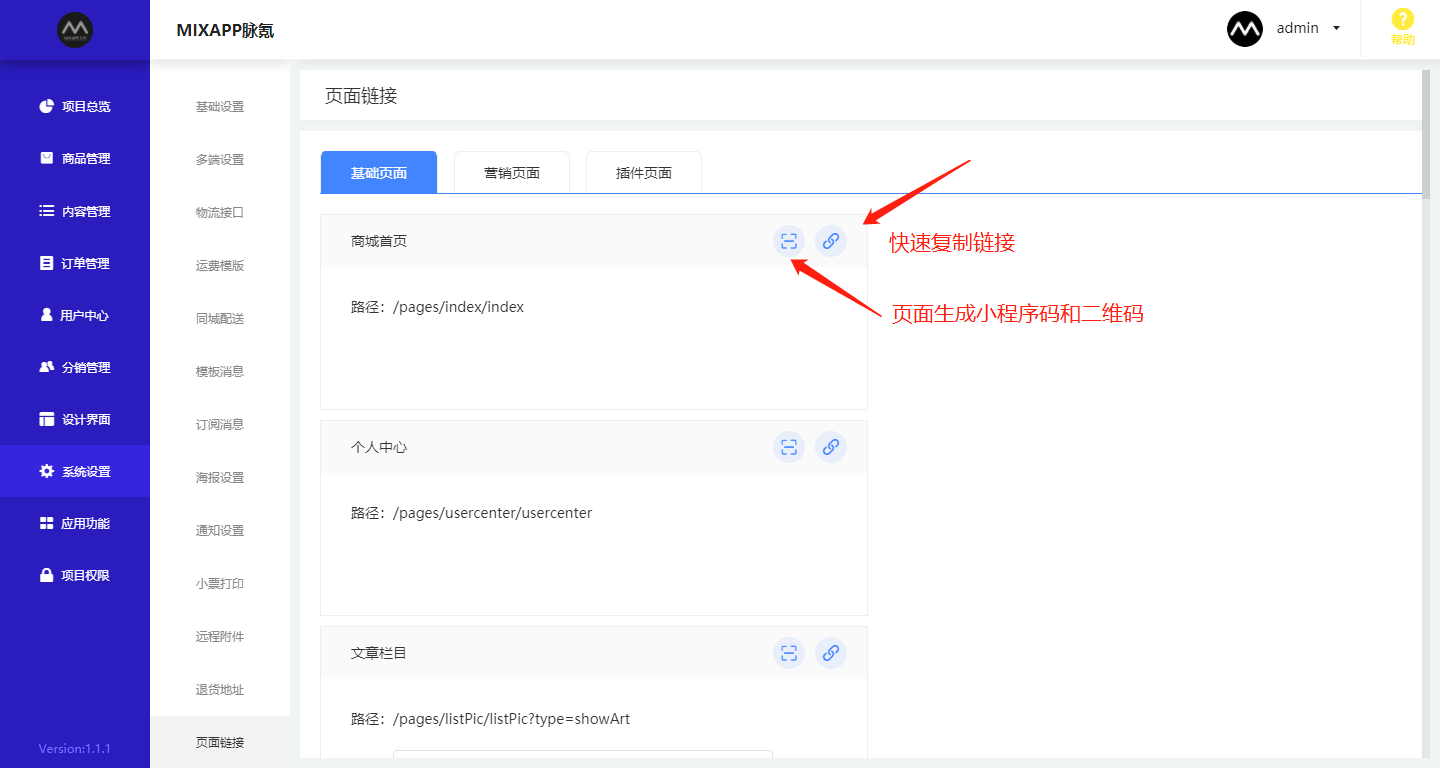This screenshot has height=768, width=1440.
Task: Open 项目总览 in the main sidebar
Action: click(75, 106)
